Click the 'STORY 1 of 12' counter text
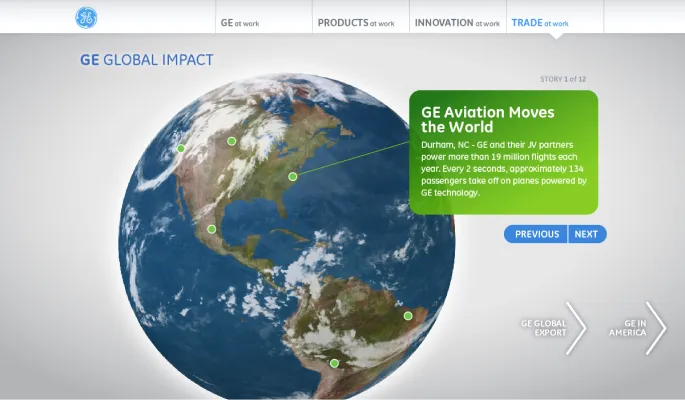685x400 pixels. pyautogui.click(x=563, y=79)
